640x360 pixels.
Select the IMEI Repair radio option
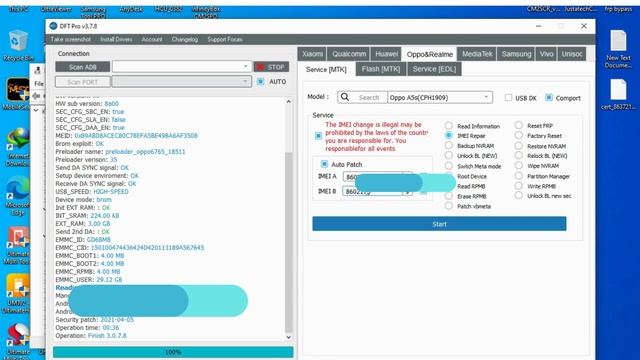(449, 136)
